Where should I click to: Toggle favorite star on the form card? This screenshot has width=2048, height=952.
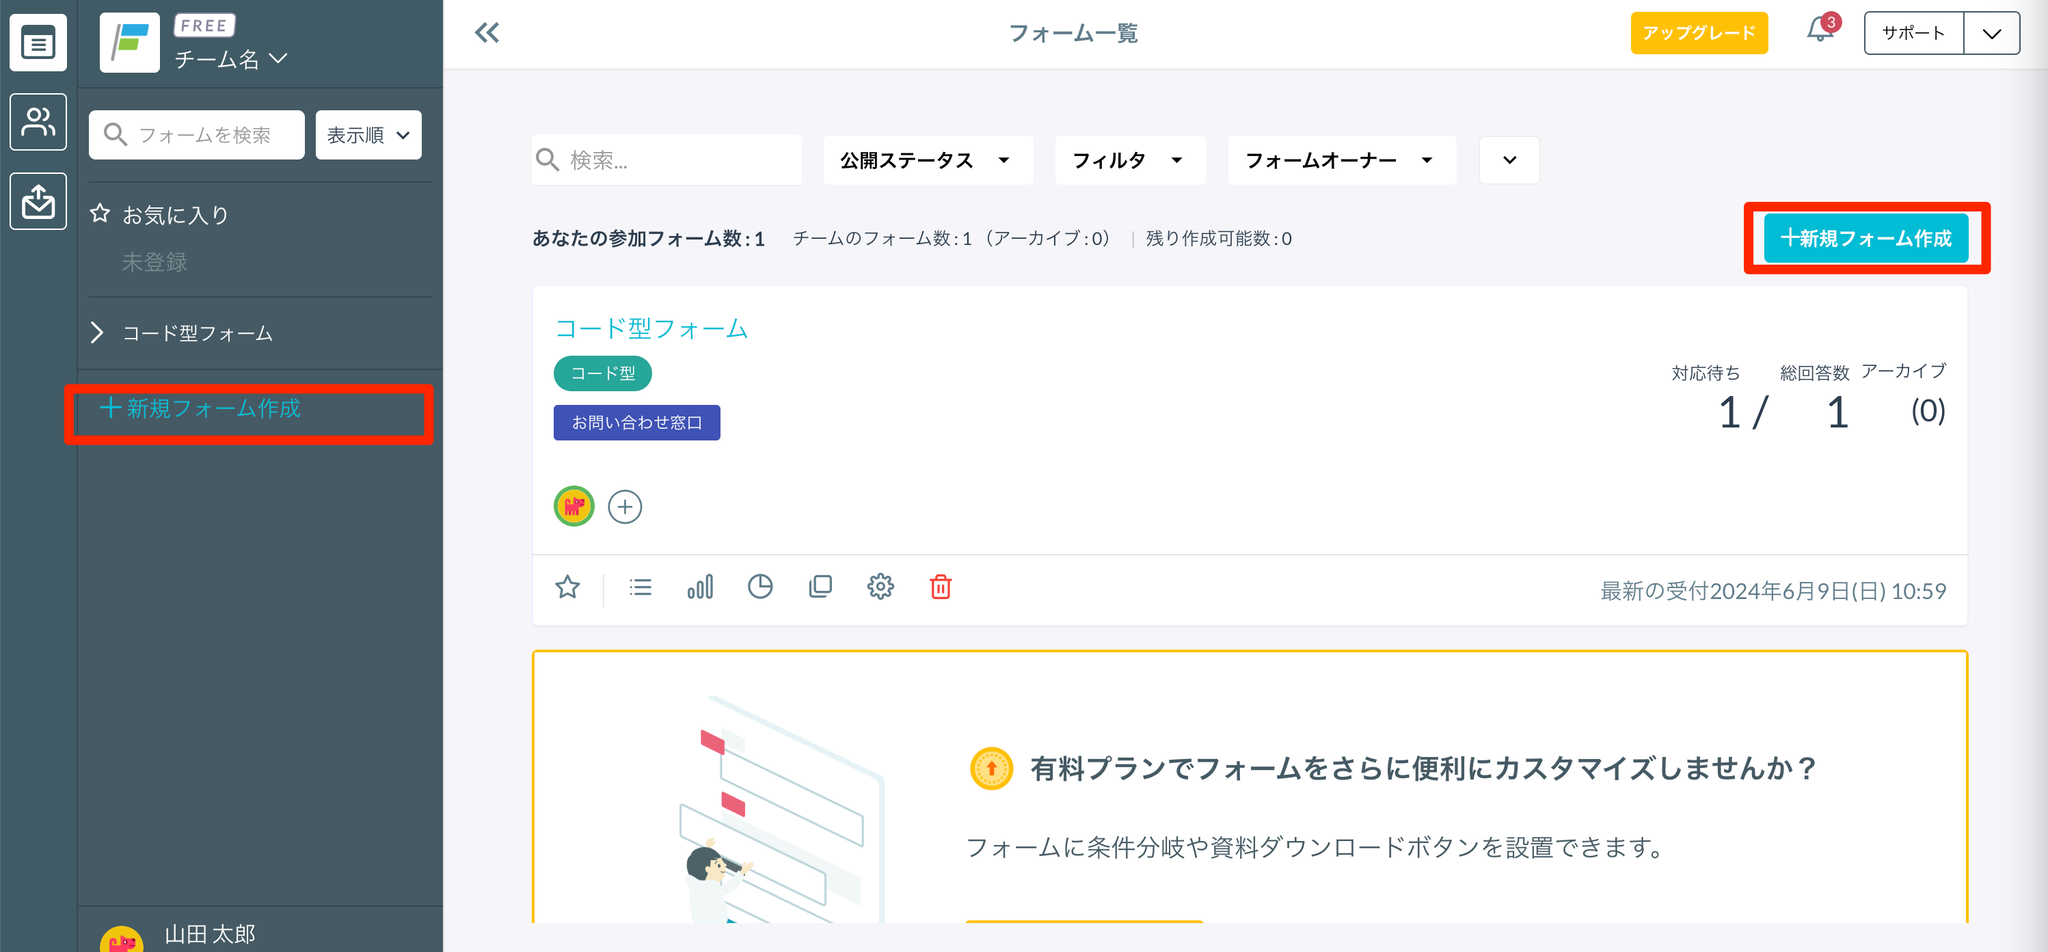point(568,587)
